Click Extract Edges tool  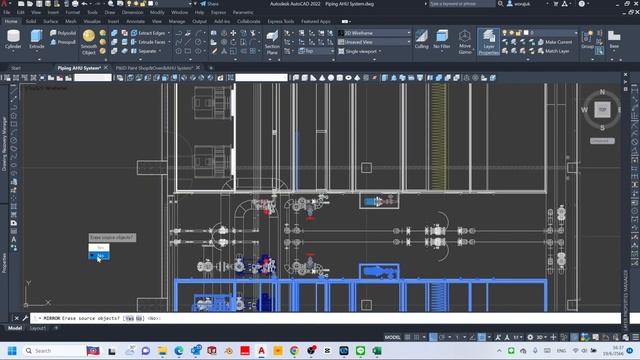[148, 33]
